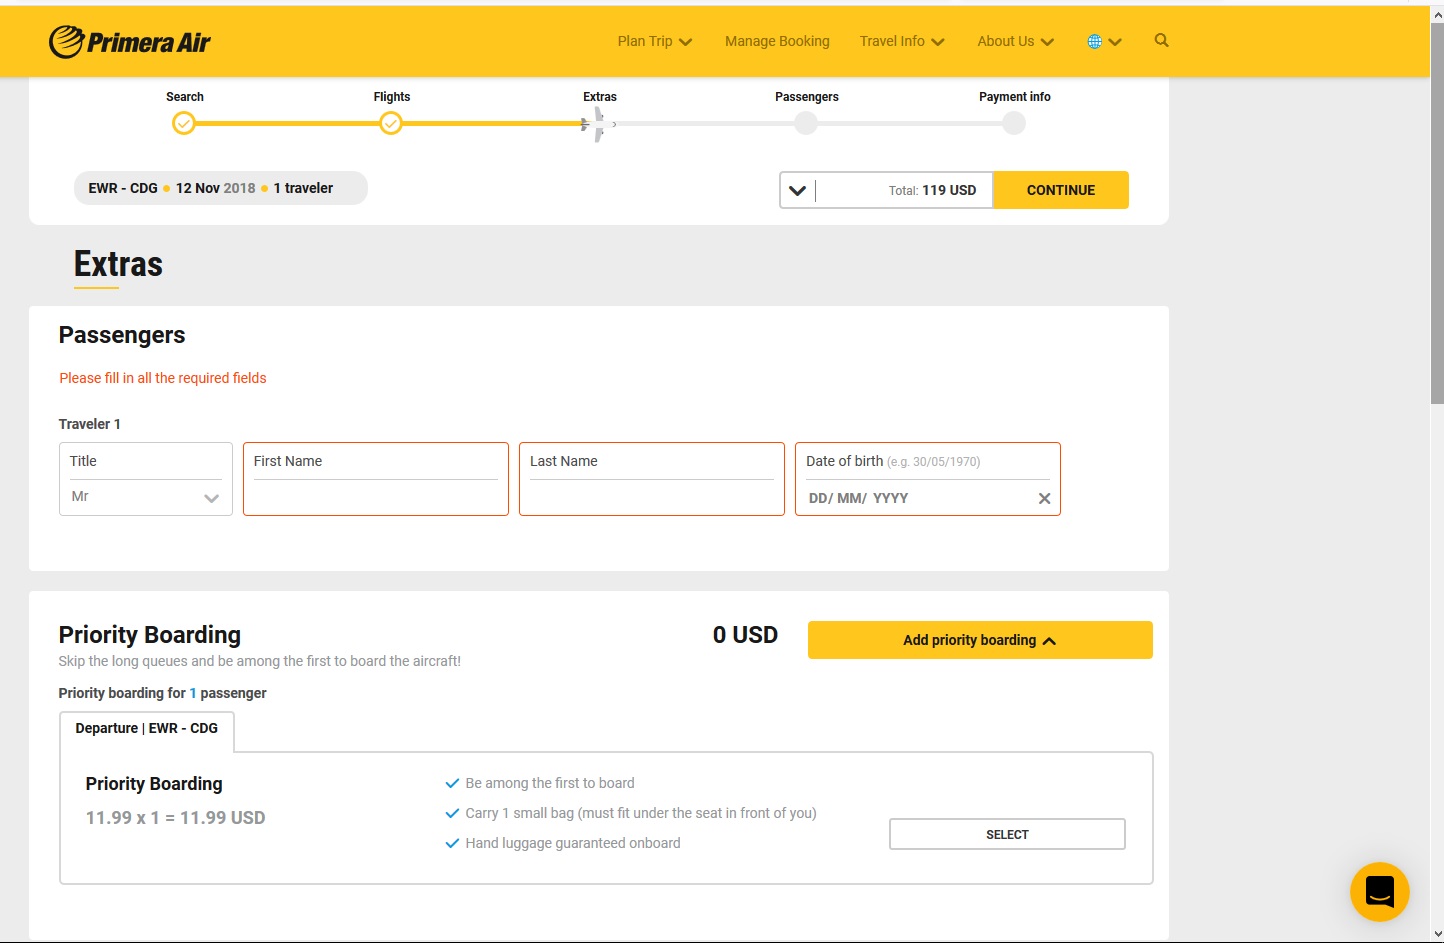Click the '0 USD' priority boarding price
The height and width of the screenshot is (943, 1444).
[x=745, y=635]
